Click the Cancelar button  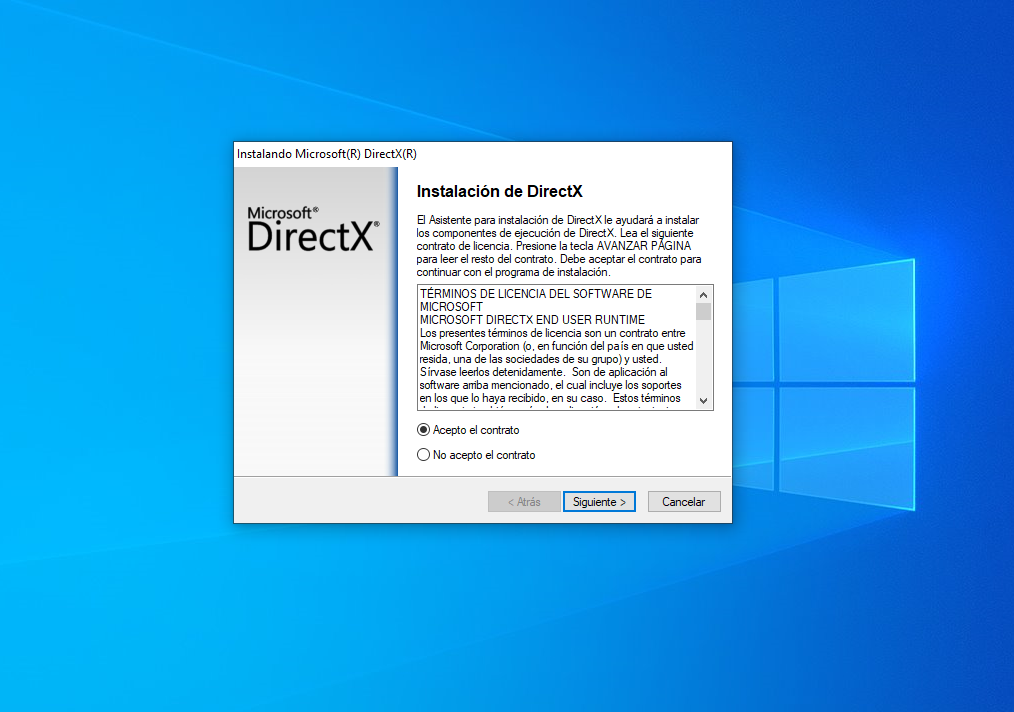(684, 502)
